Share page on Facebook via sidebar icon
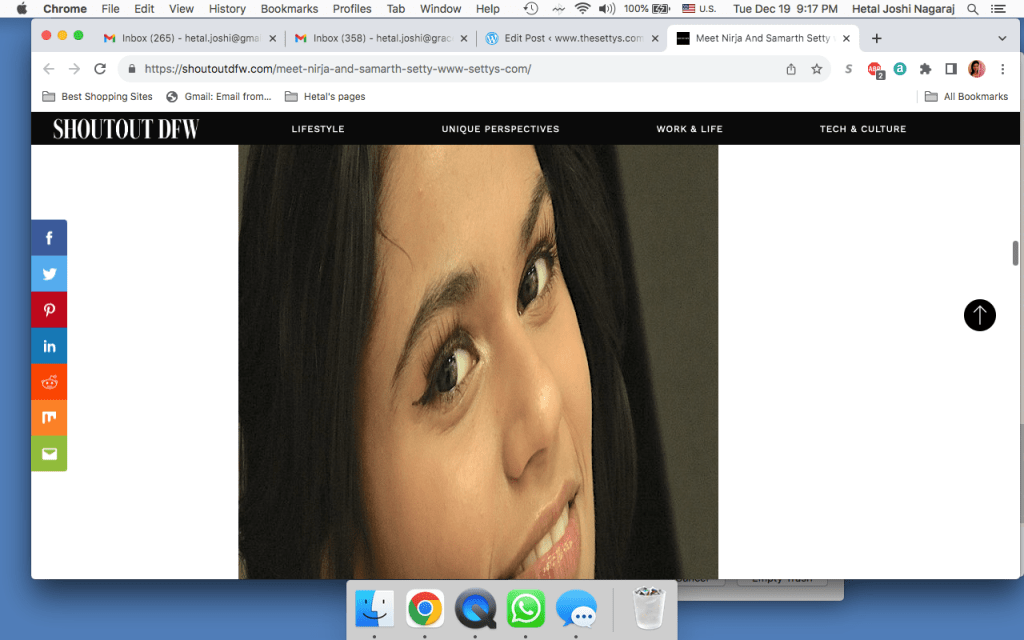1024x640 pixels. (49, 238)
